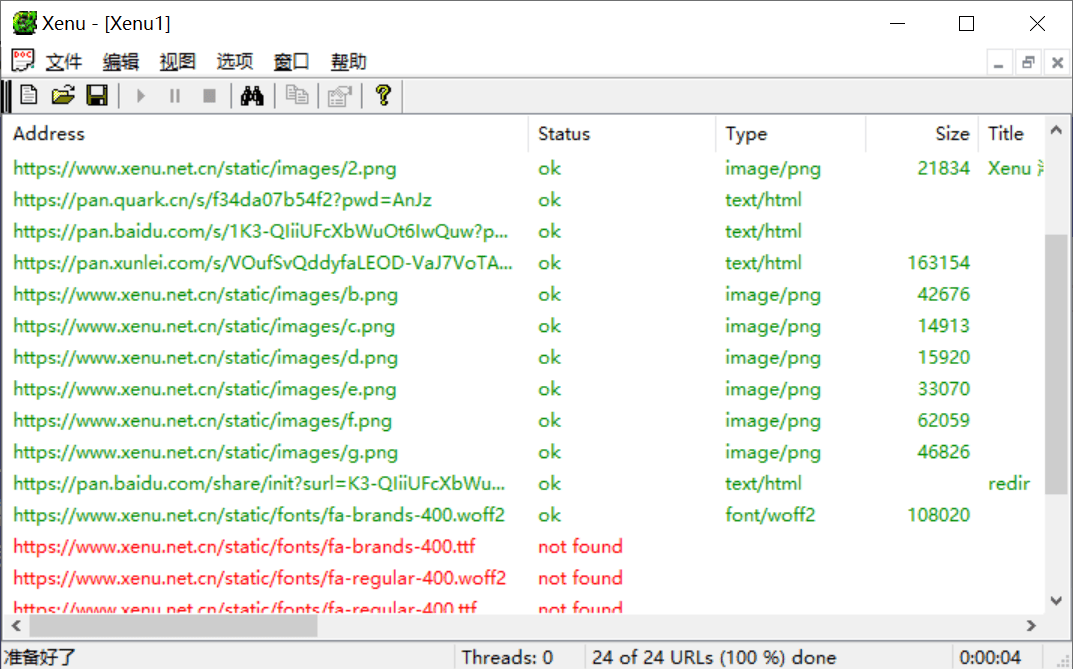
Task: Click the horizontal scrollbar right arrow
Action: coord(1031,625)
